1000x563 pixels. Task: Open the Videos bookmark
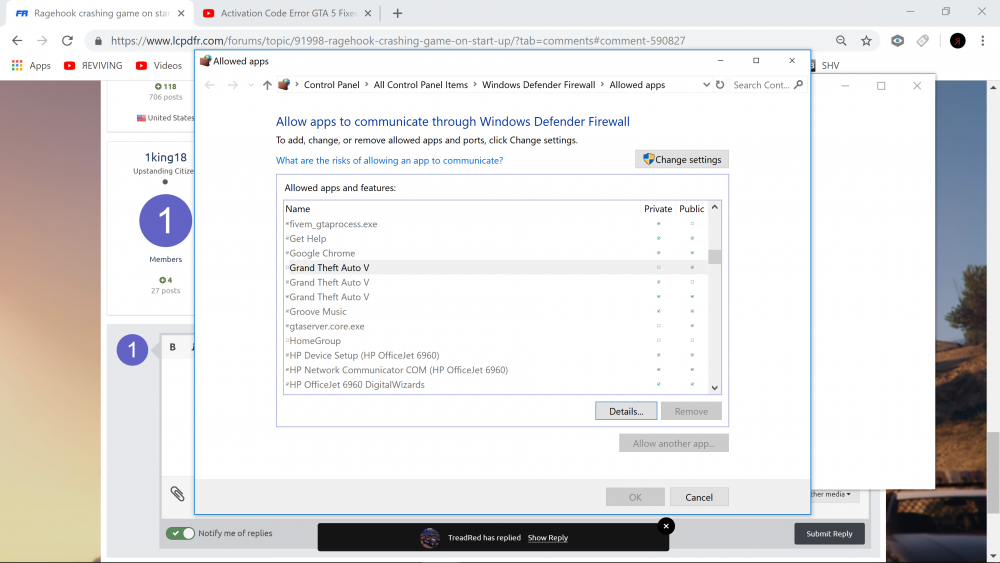159,65
